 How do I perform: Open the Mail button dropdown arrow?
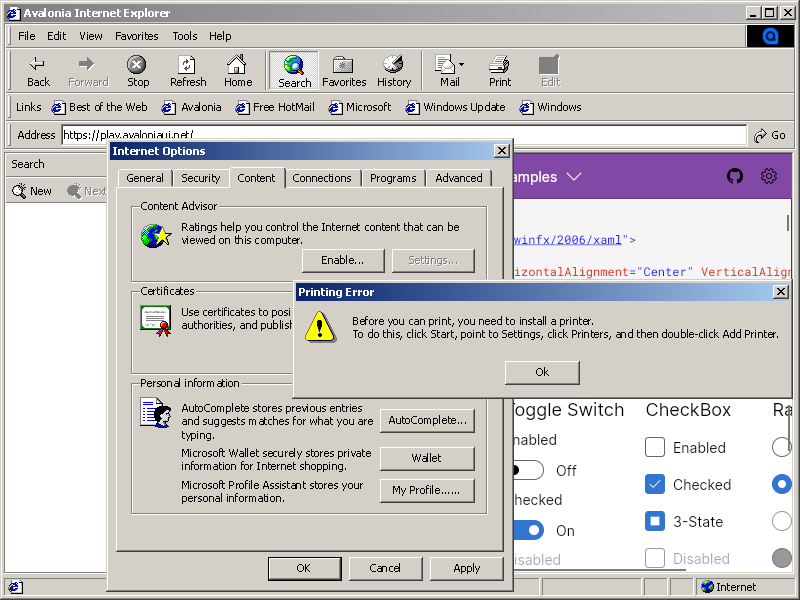pos(461,64)
